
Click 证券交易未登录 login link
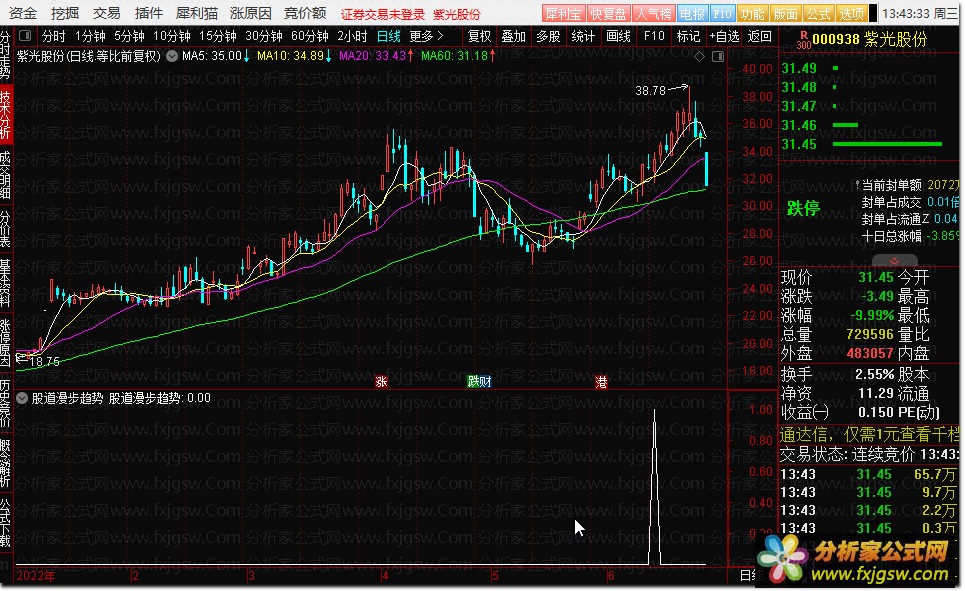click(383, 14)
